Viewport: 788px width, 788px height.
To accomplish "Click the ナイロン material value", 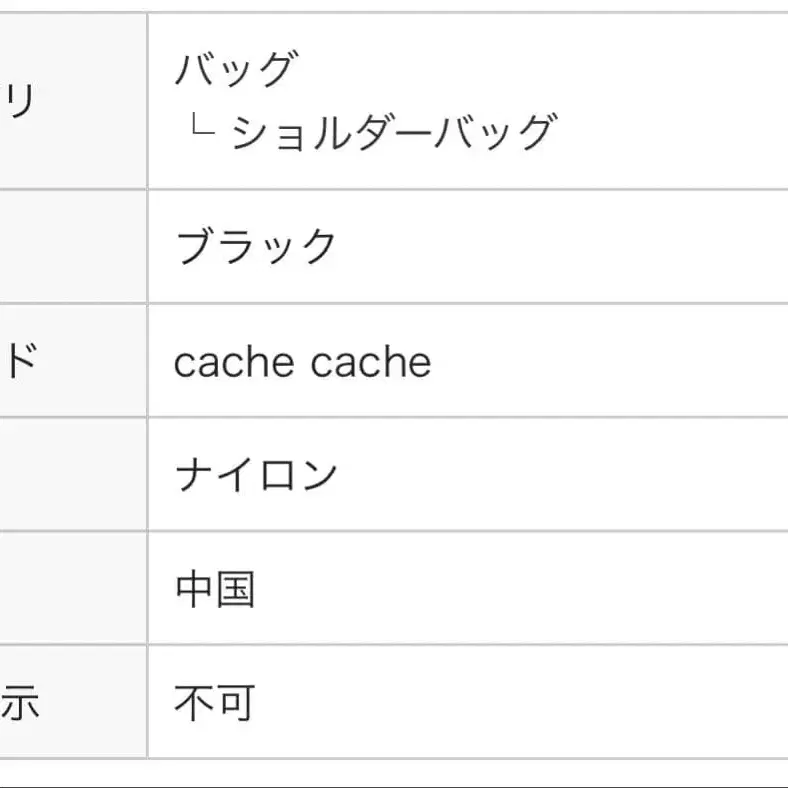I will coord(257,475).
